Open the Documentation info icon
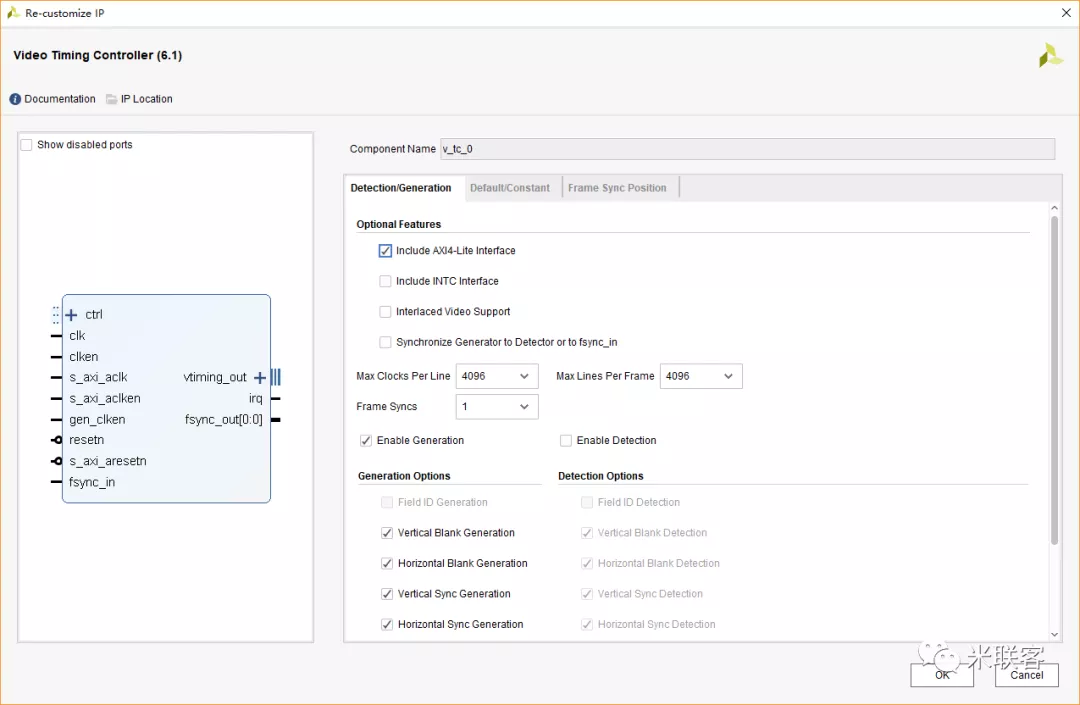This screenshot has height=705, width=1080. [x=15, y=99]
